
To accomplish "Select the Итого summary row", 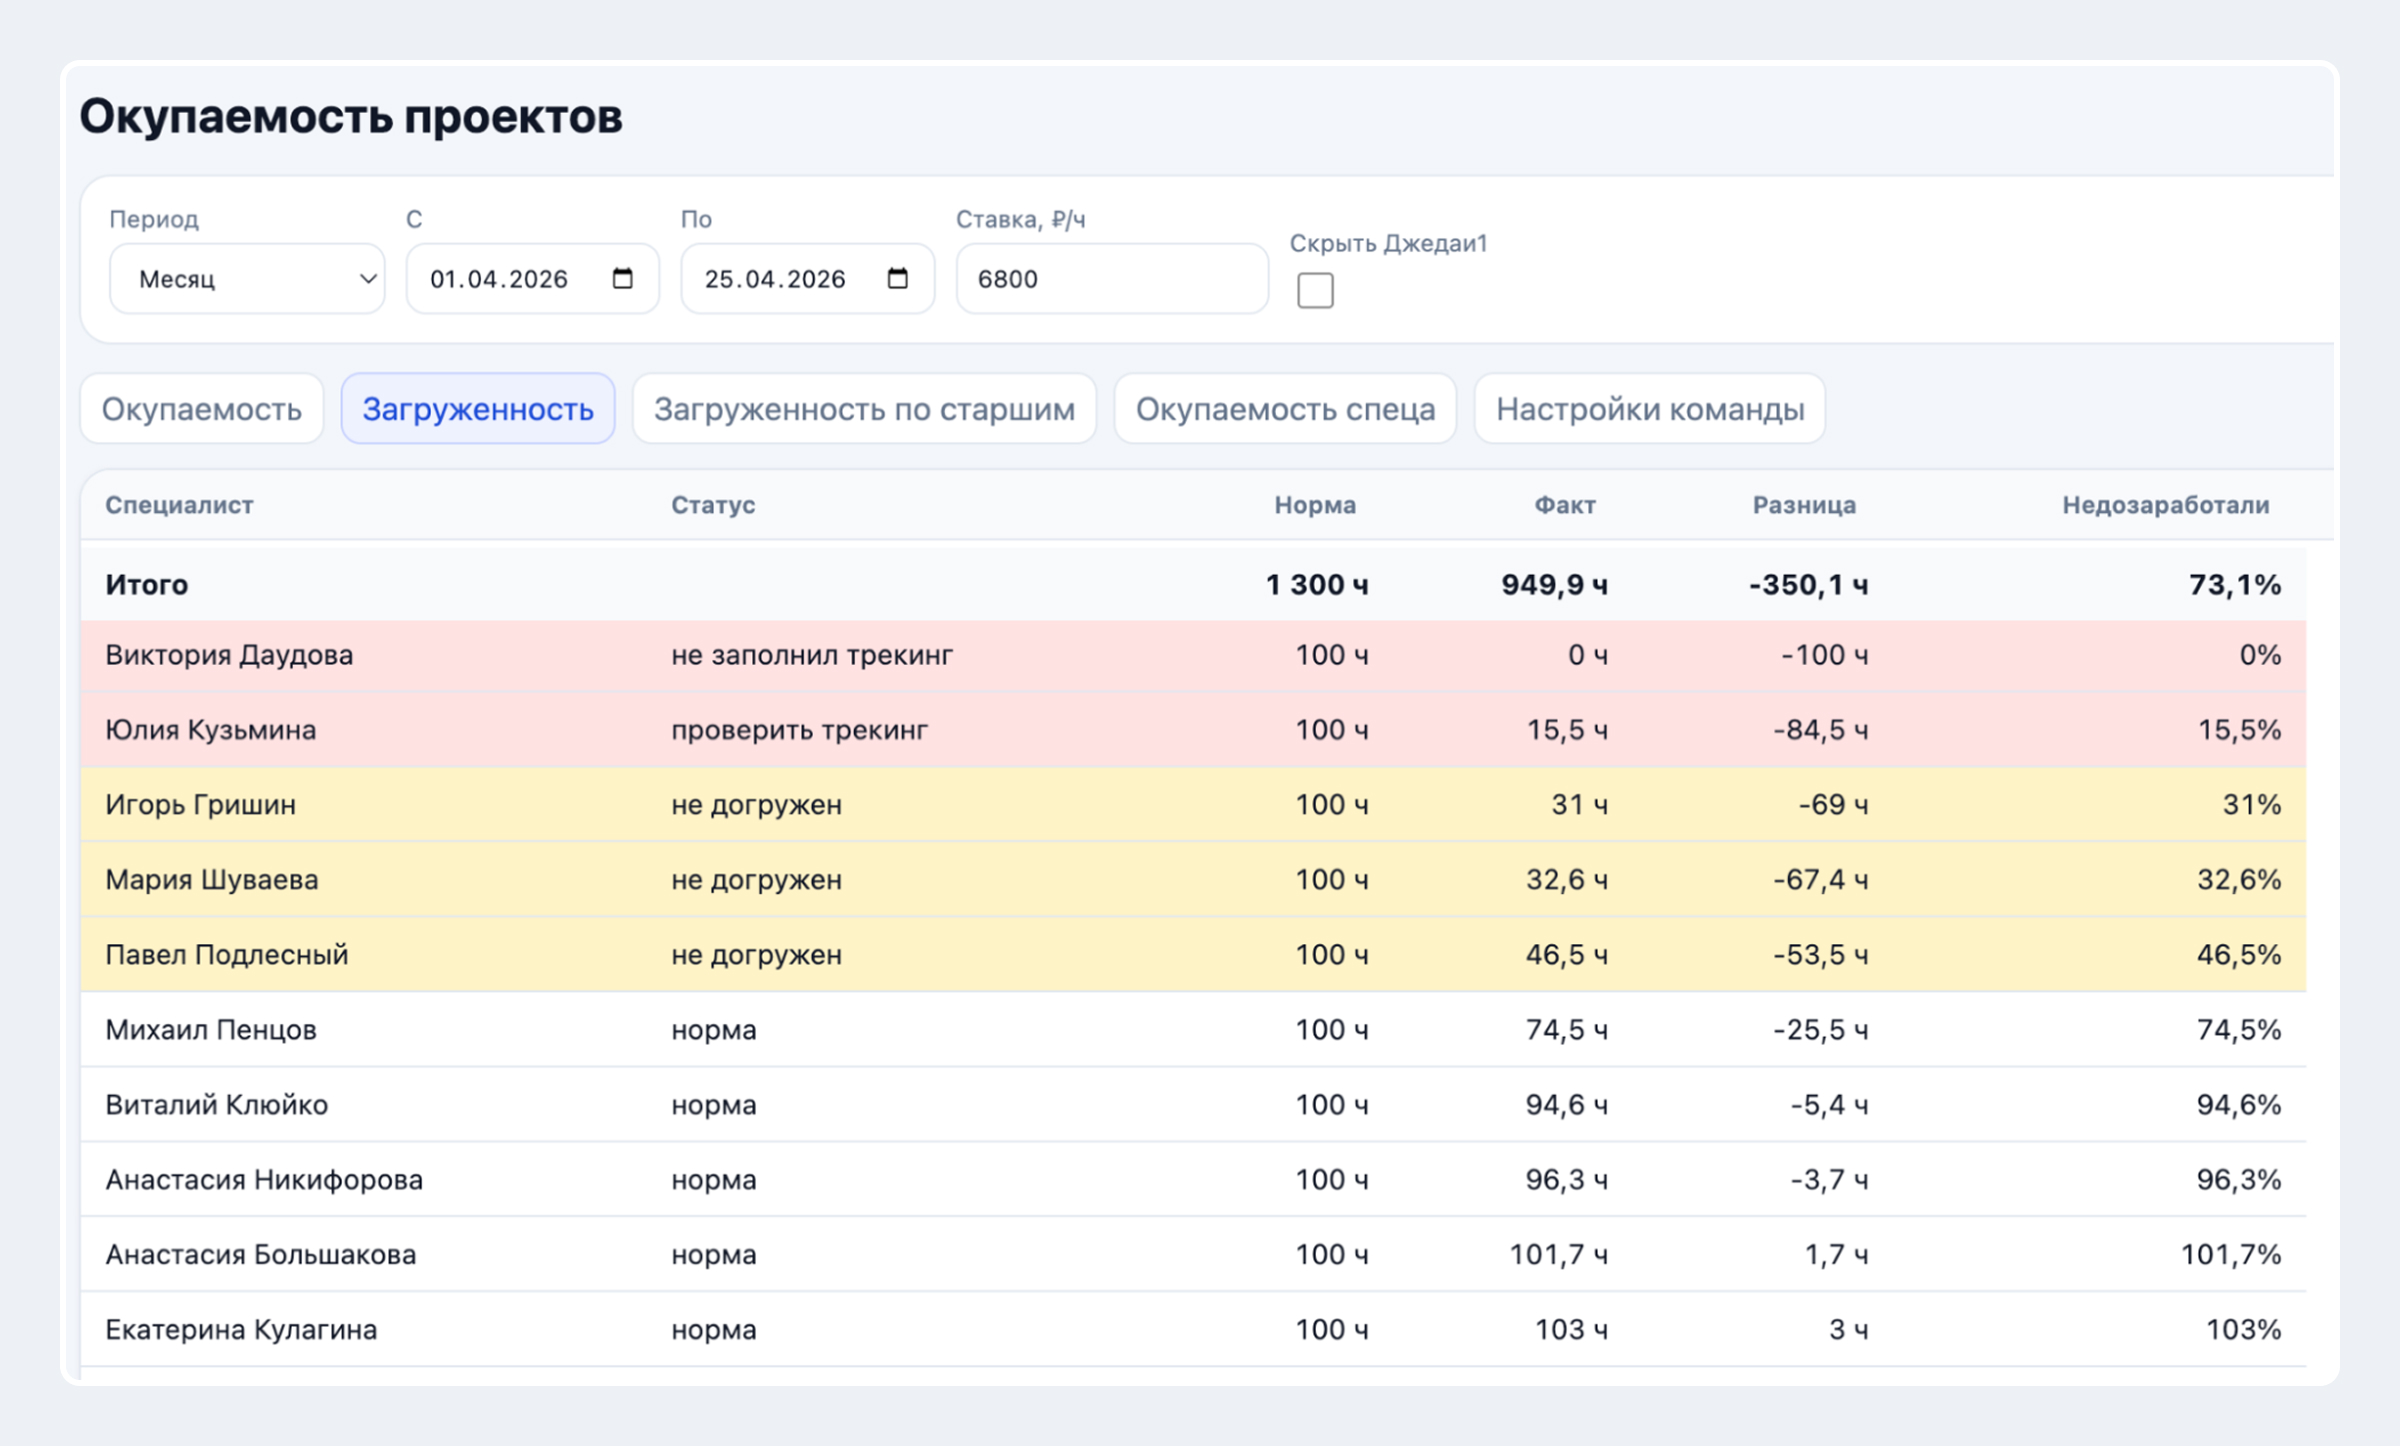I will pyautogui.click(x=1193, y=584).
